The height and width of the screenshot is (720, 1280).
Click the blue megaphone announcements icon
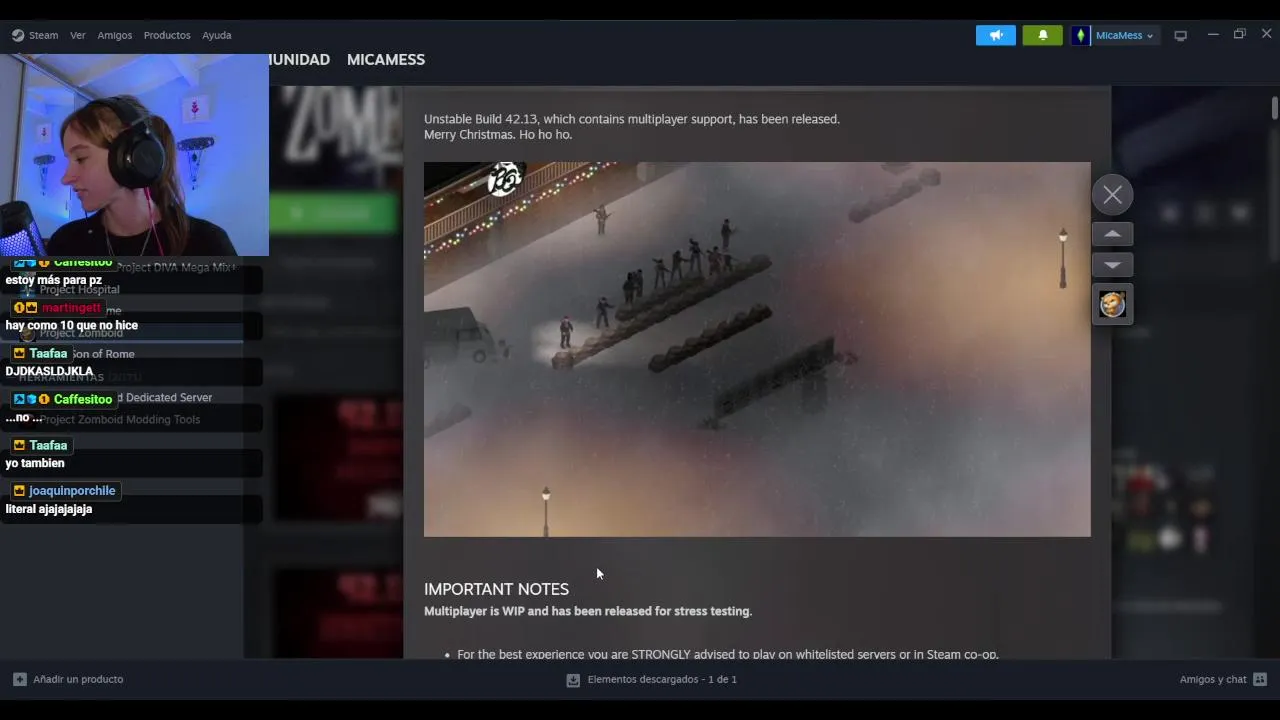coord(996,35)
